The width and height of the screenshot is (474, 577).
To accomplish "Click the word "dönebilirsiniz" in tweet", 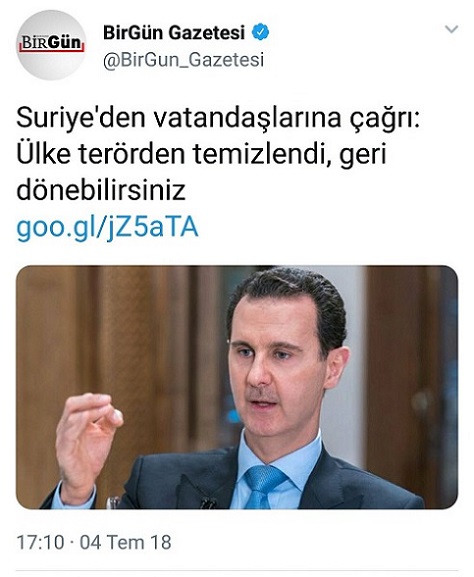I will (101, 190).
